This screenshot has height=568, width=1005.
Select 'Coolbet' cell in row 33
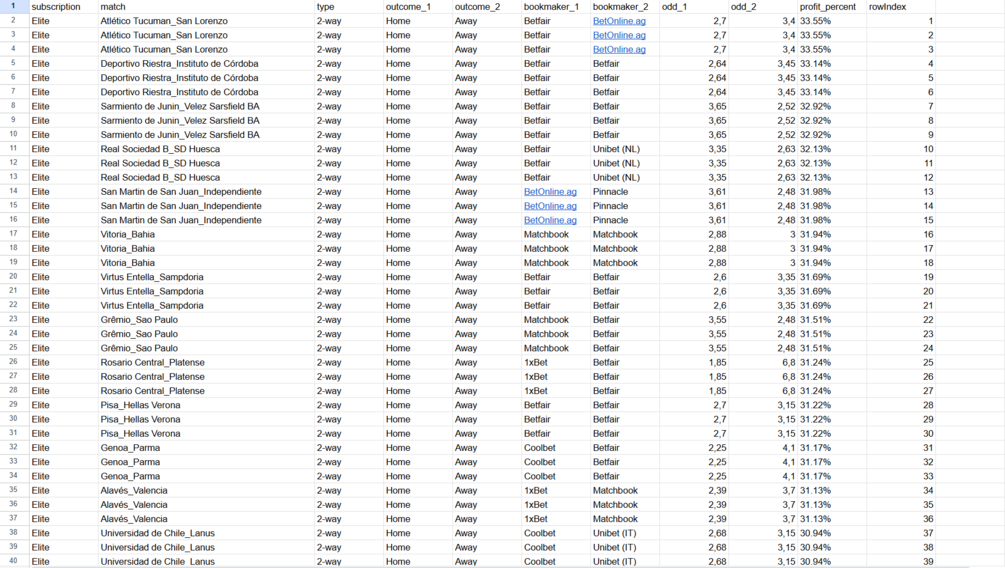(556, 462)
